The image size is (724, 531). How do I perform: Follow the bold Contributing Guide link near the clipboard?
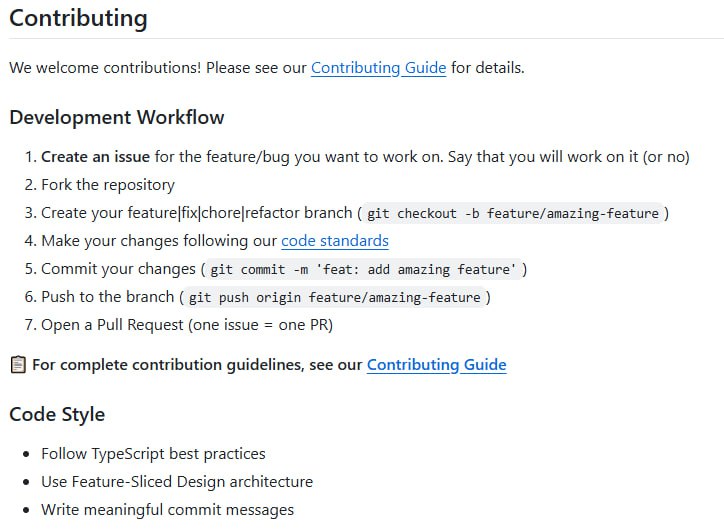[x=436, y=365]
